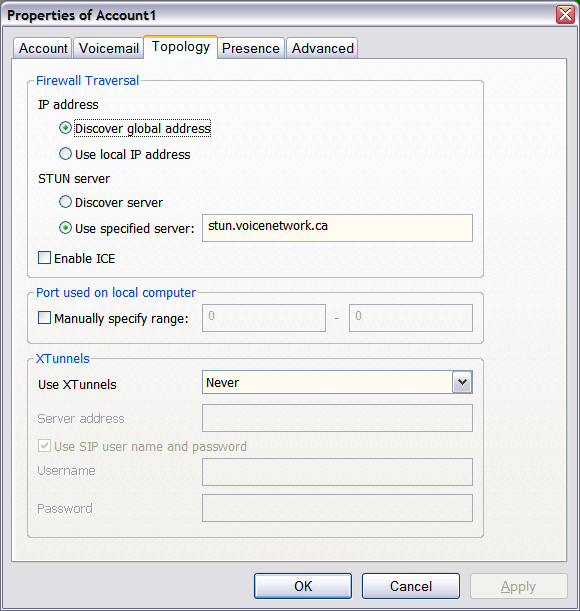Switch to the Account tab

click(43, 48)
